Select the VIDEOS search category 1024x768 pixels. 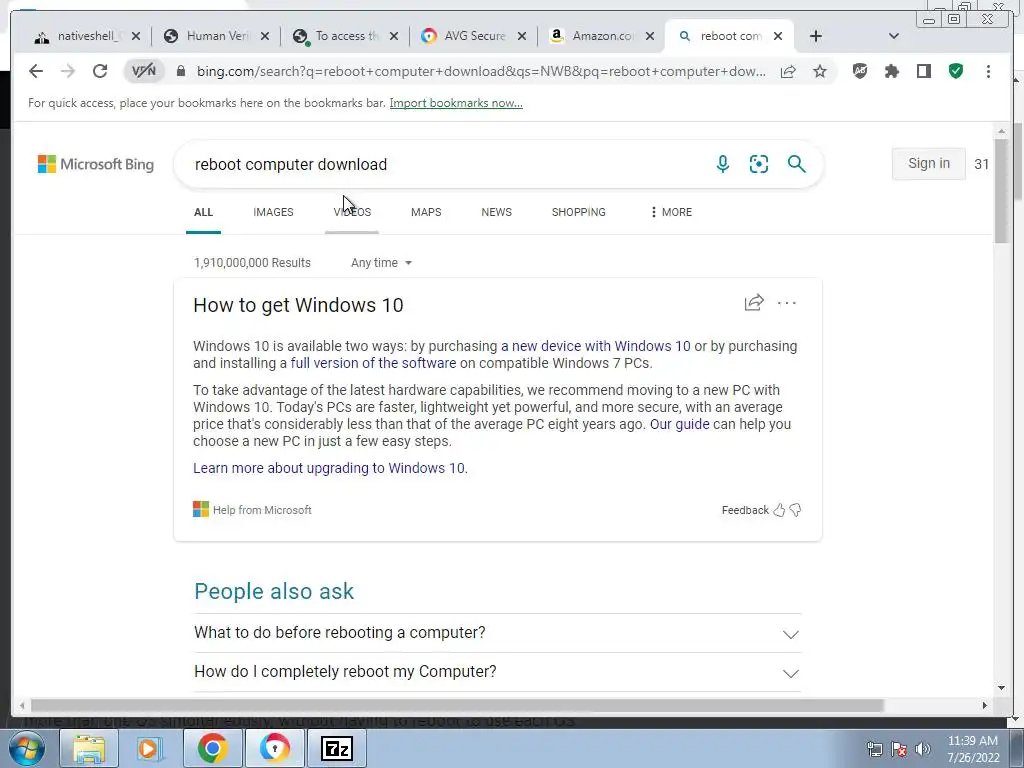(352, 212)
